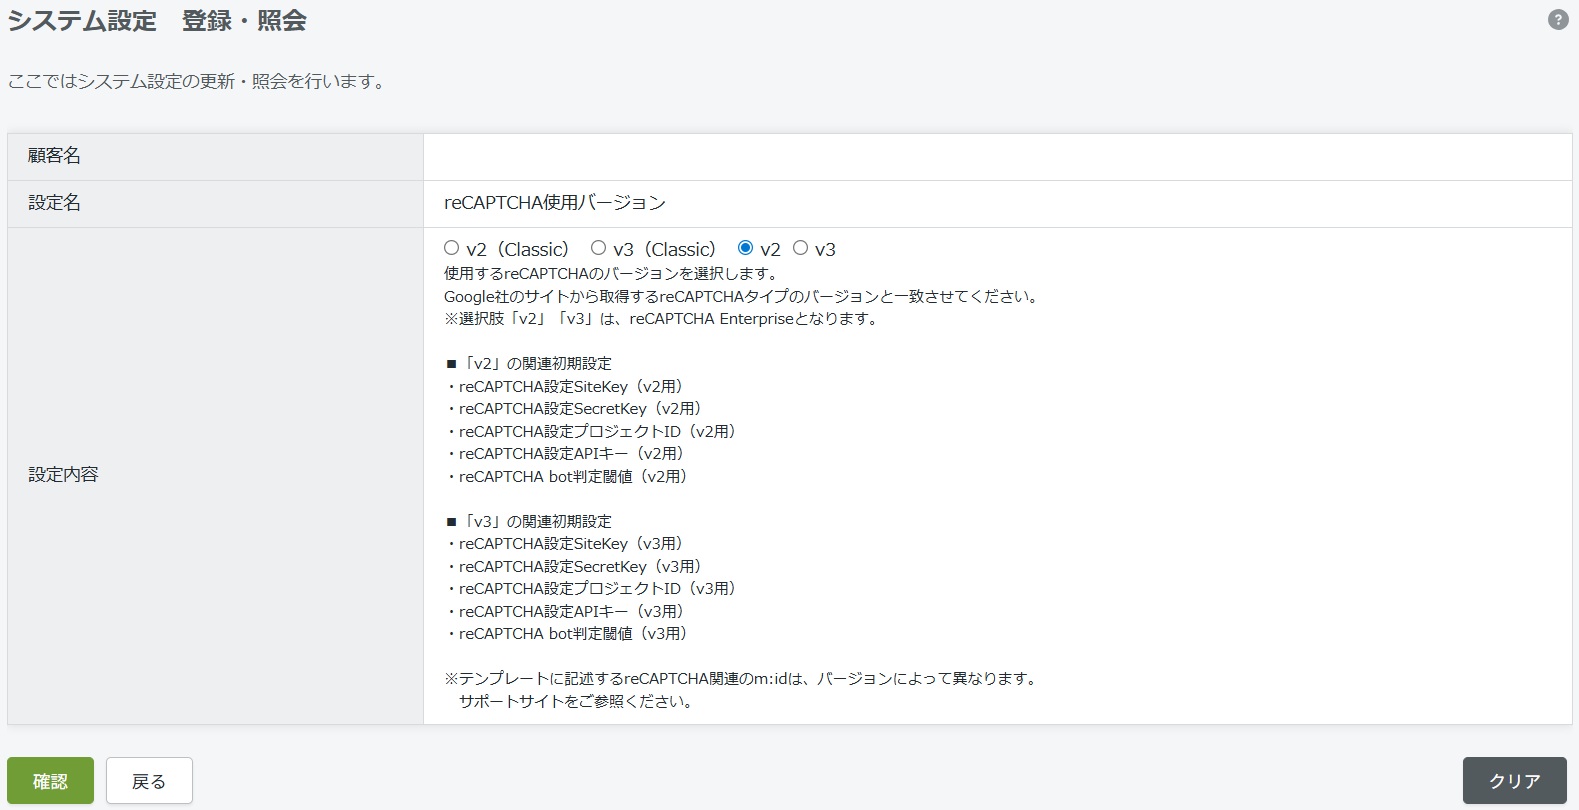Pick the plain v3 radio option
The image size is (1579, 810).
[800, 248]
